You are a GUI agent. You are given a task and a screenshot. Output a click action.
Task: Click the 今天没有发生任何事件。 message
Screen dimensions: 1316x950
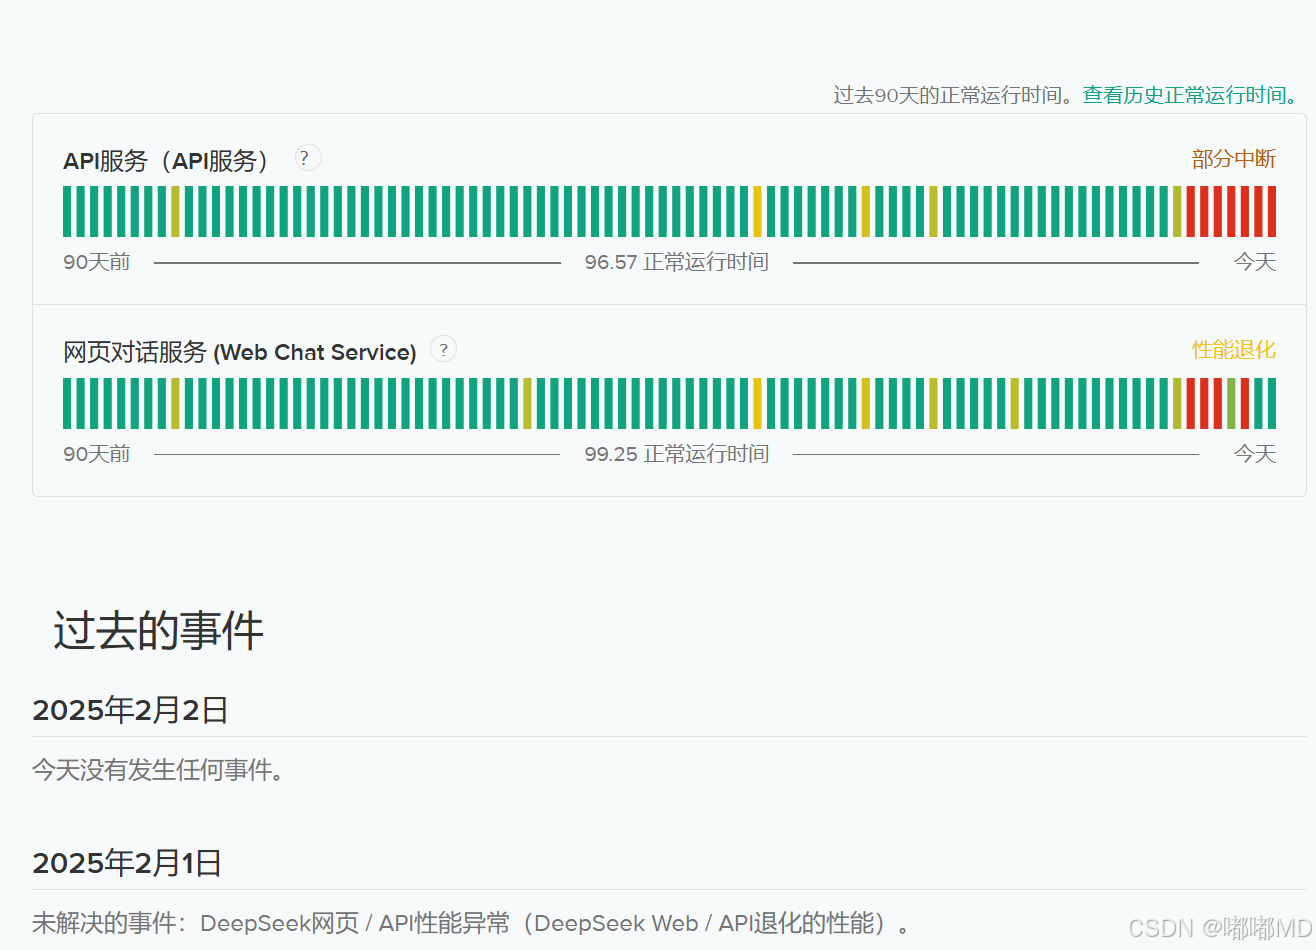[x=159, y=770]
